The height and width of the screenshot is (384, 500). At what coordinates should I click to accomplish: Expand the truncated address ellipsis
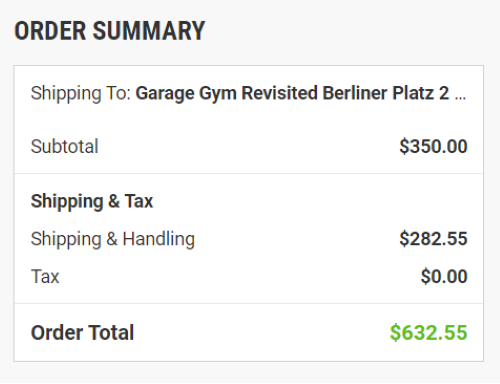[460, 97]
